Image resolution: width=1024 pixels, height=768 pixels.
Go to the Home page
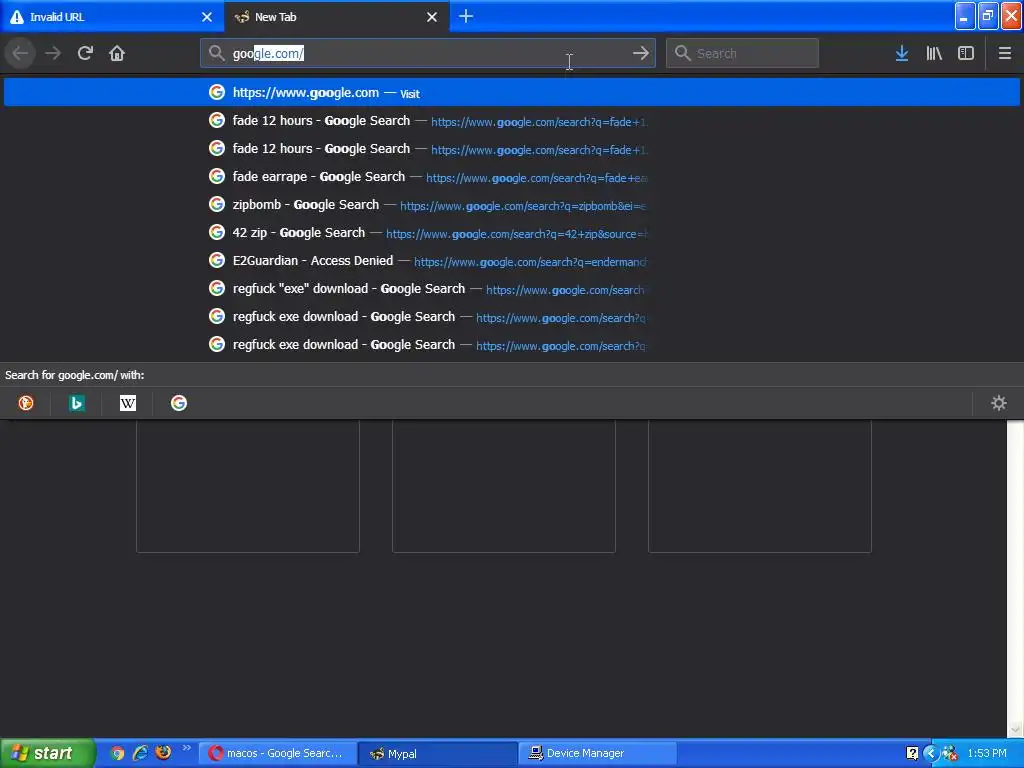(x=117, y=53)
